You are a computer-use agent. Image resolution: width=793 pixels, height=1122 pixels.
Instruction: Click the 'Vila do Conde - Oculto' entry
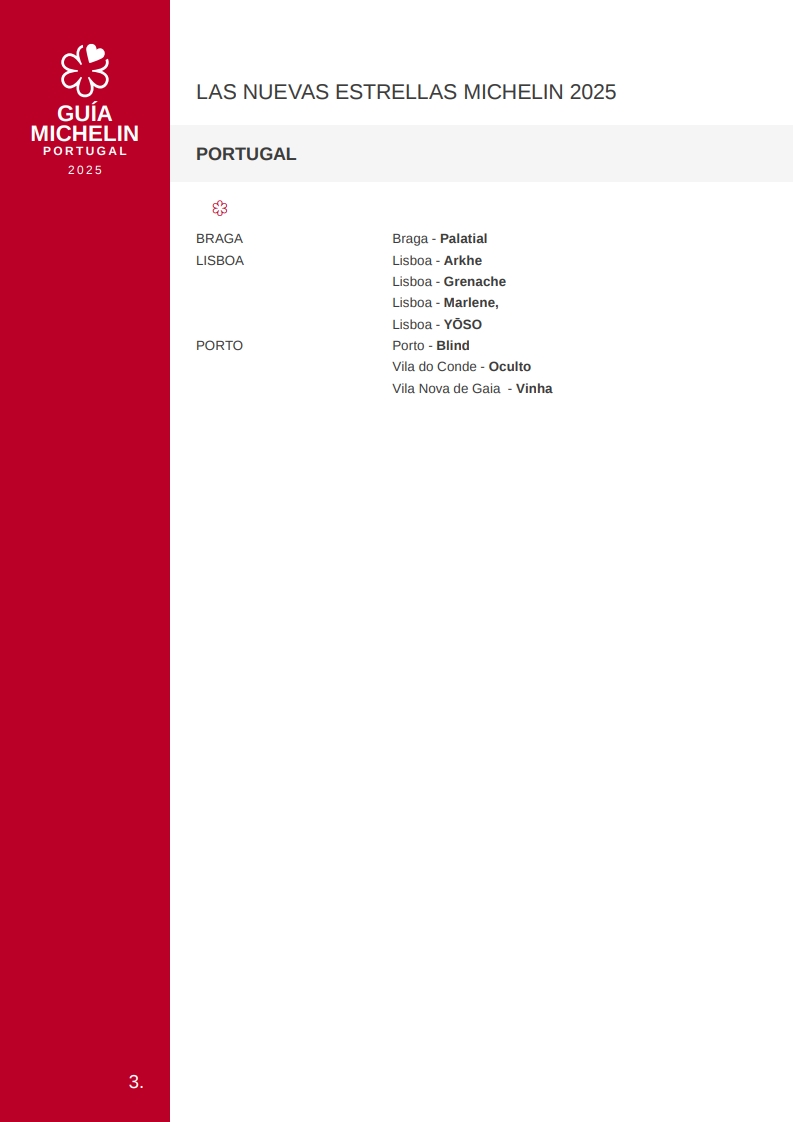tap(462, 366)
